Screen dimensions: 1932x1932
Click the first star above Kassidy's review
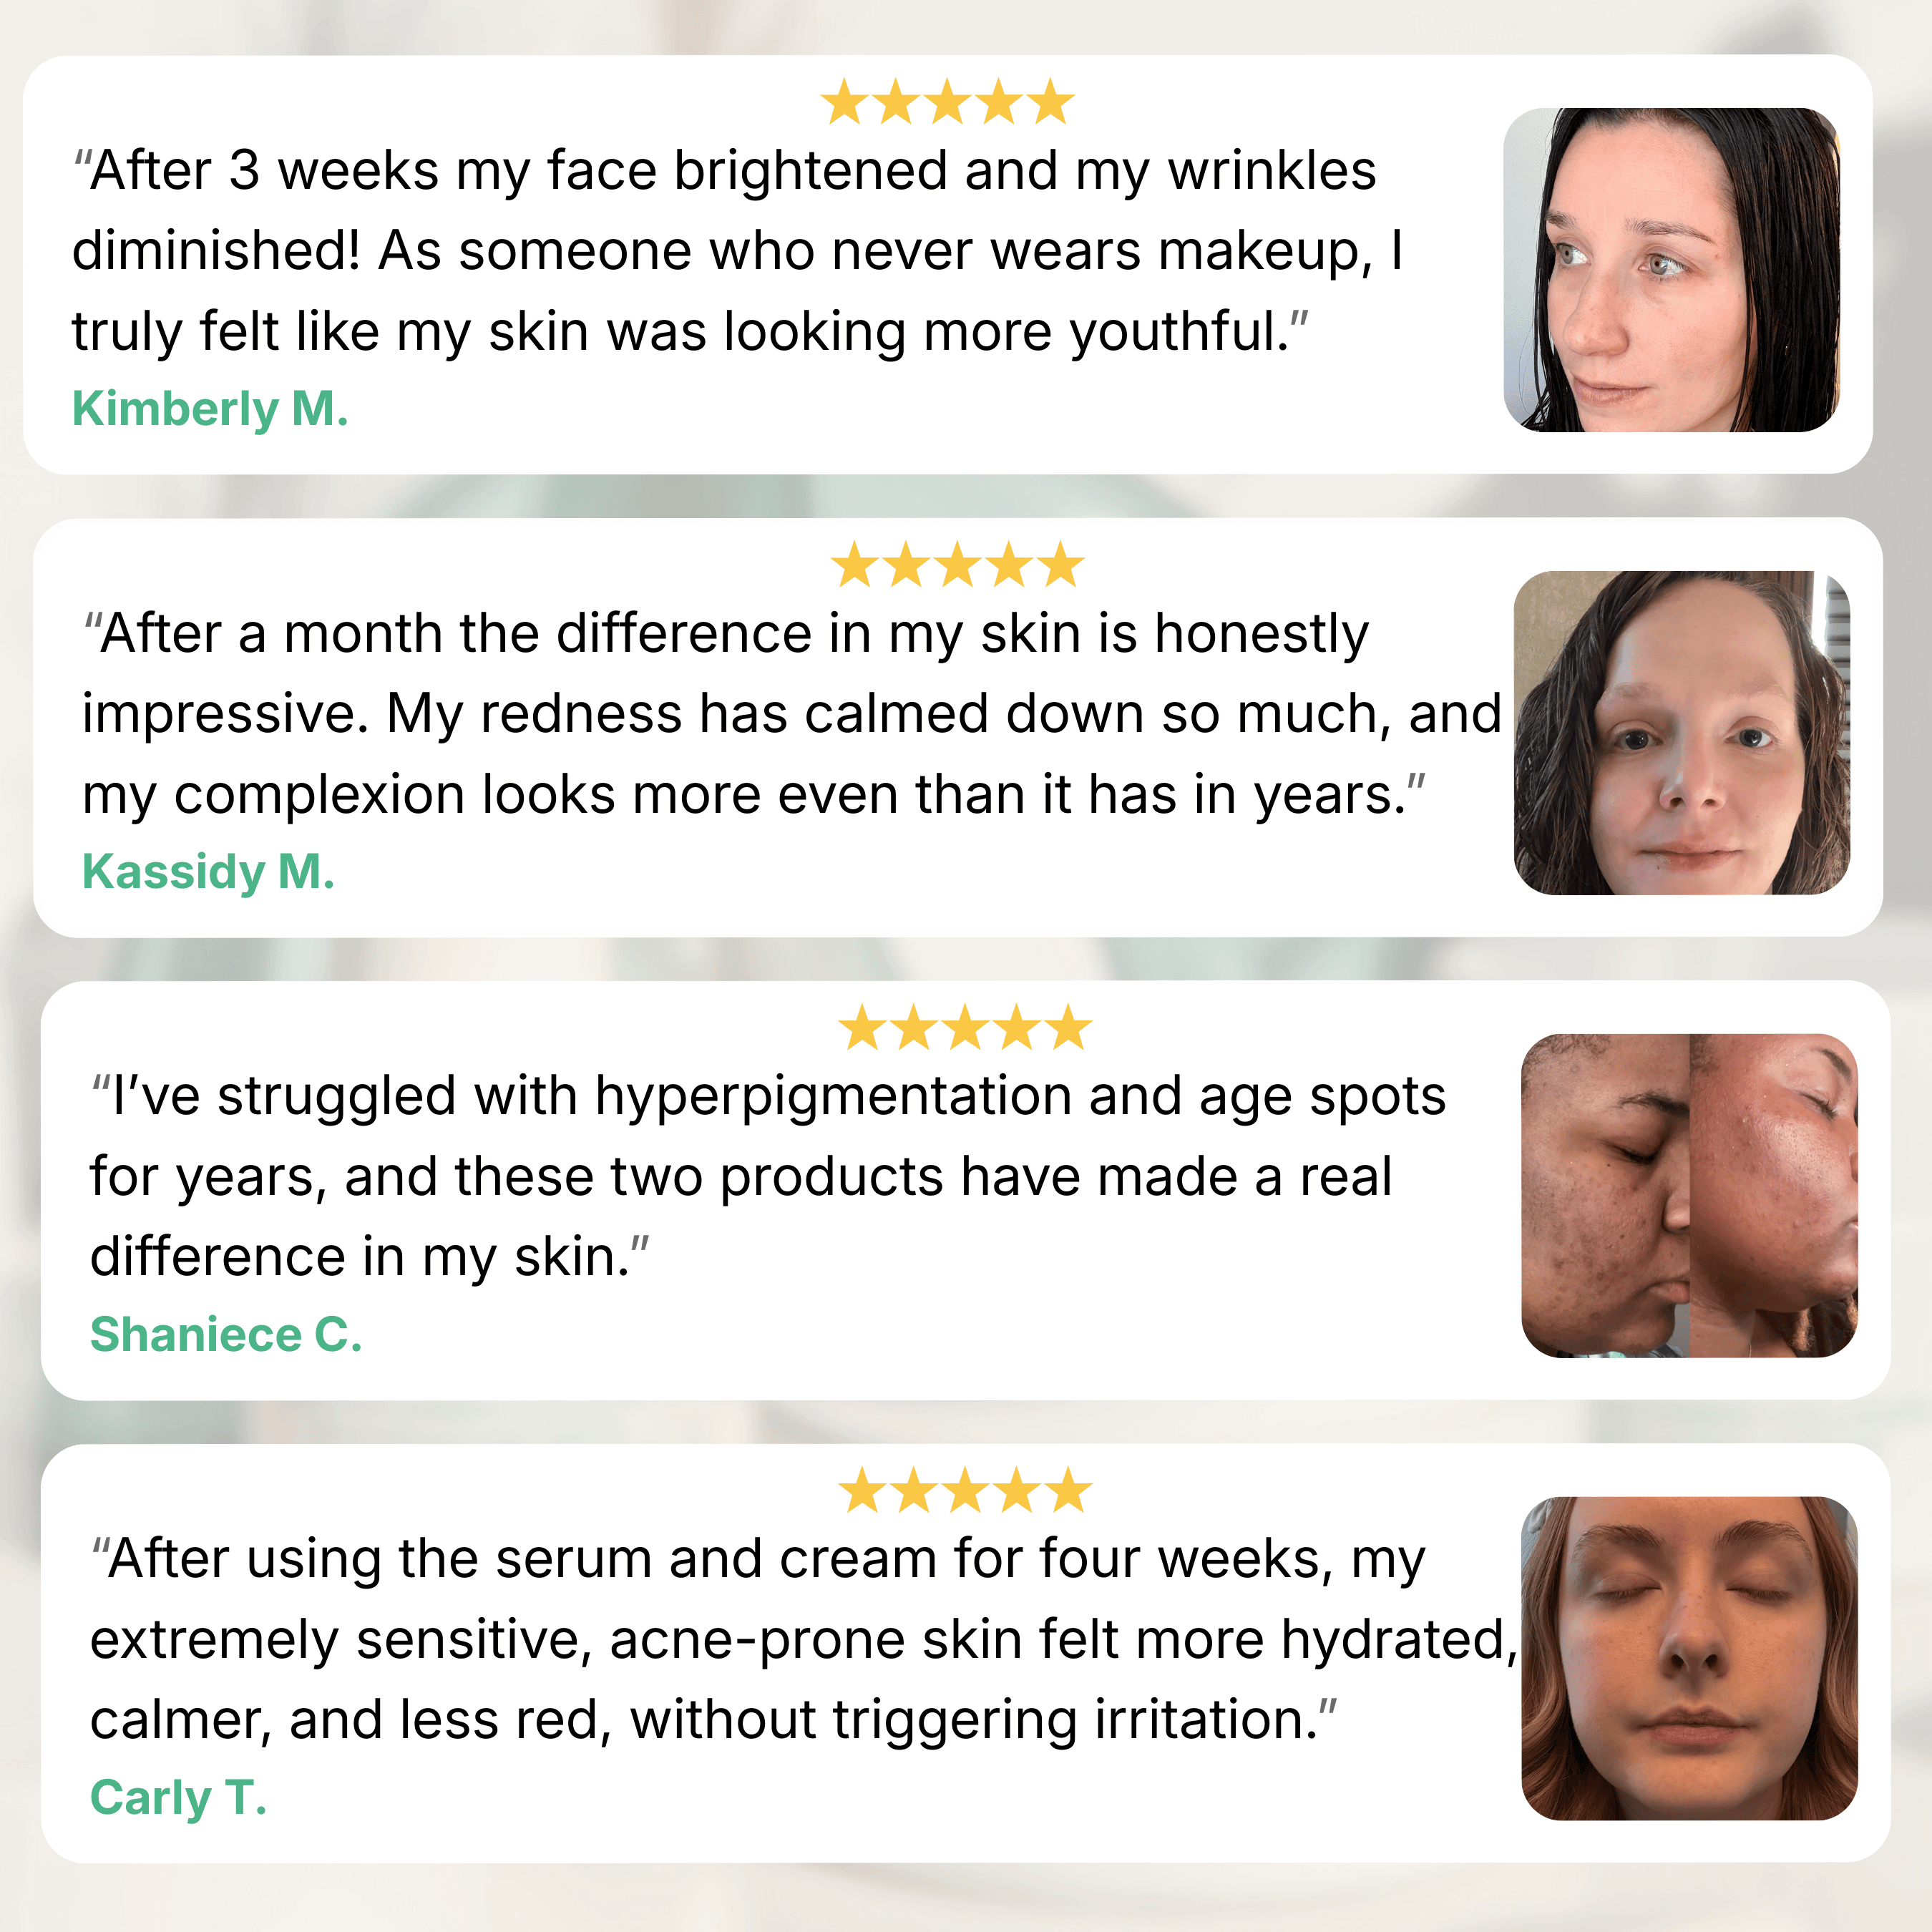coord(855,565)
